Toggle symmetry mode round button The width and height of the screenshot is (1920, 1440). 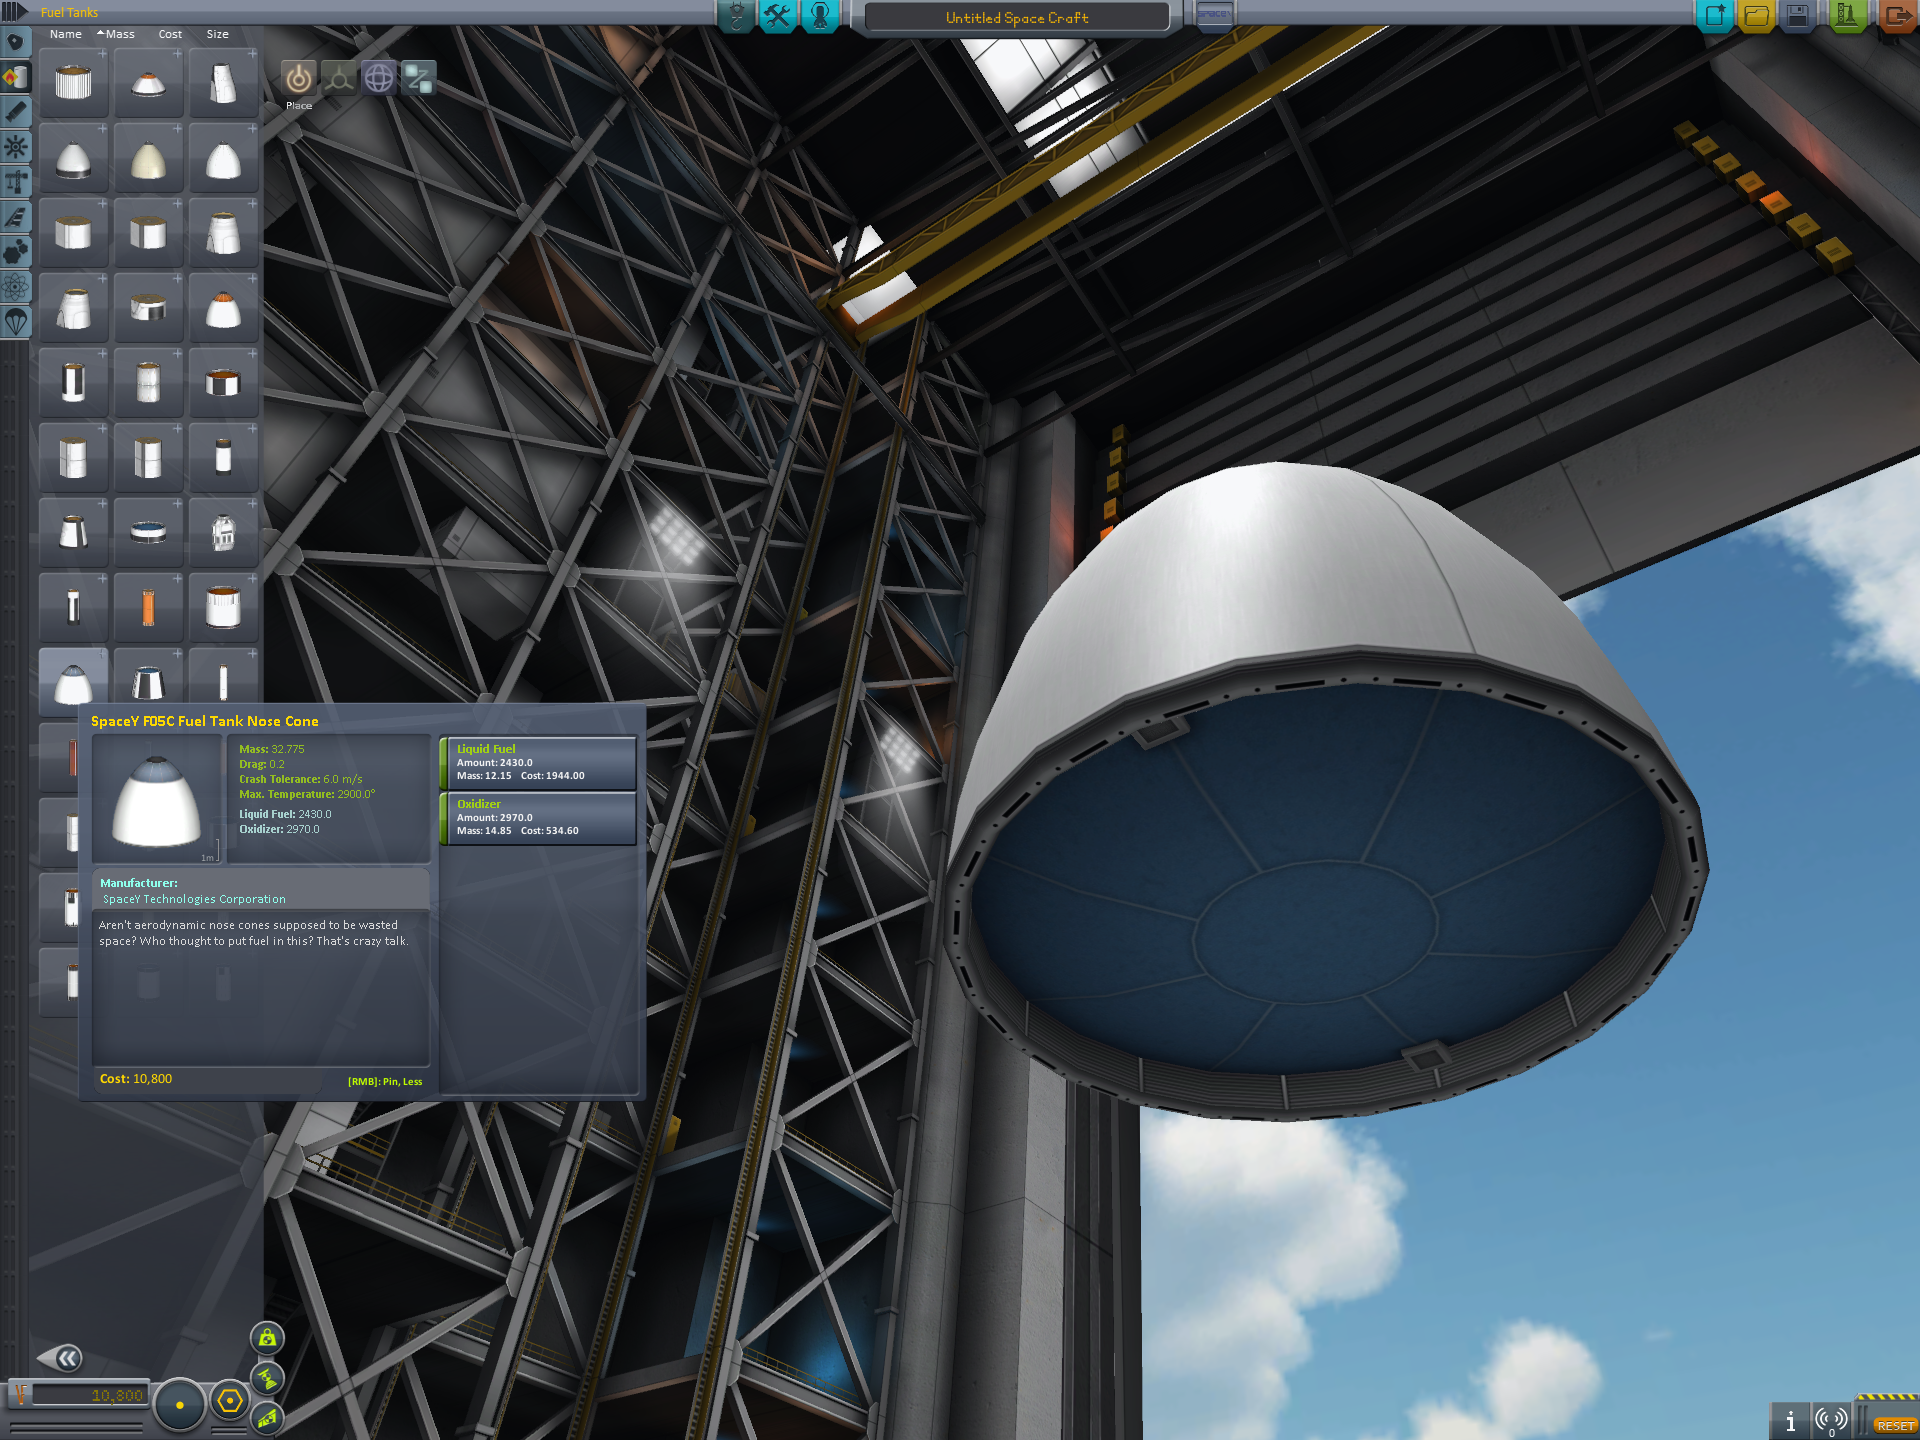[x=180, y=1404]
